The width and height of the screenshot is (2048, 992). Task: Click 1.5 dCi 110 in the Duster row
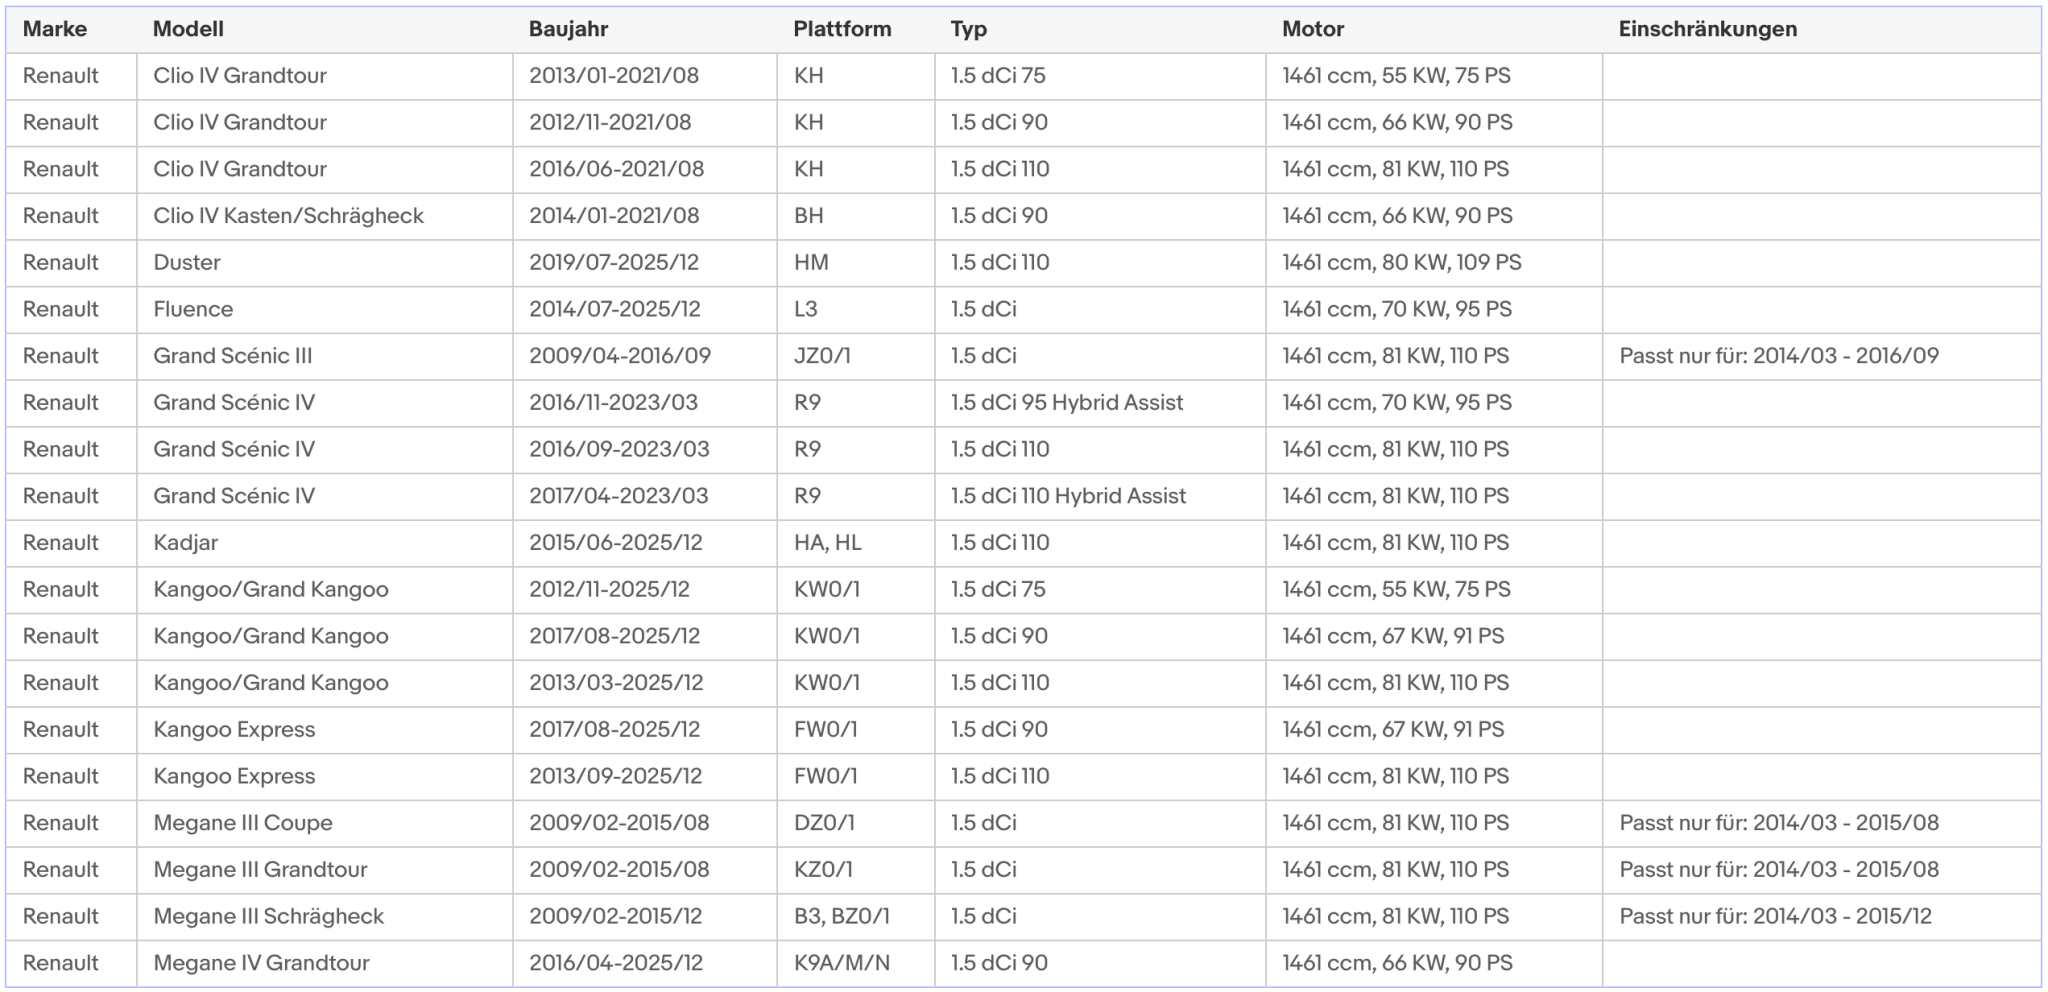[x=1100, y=263]
